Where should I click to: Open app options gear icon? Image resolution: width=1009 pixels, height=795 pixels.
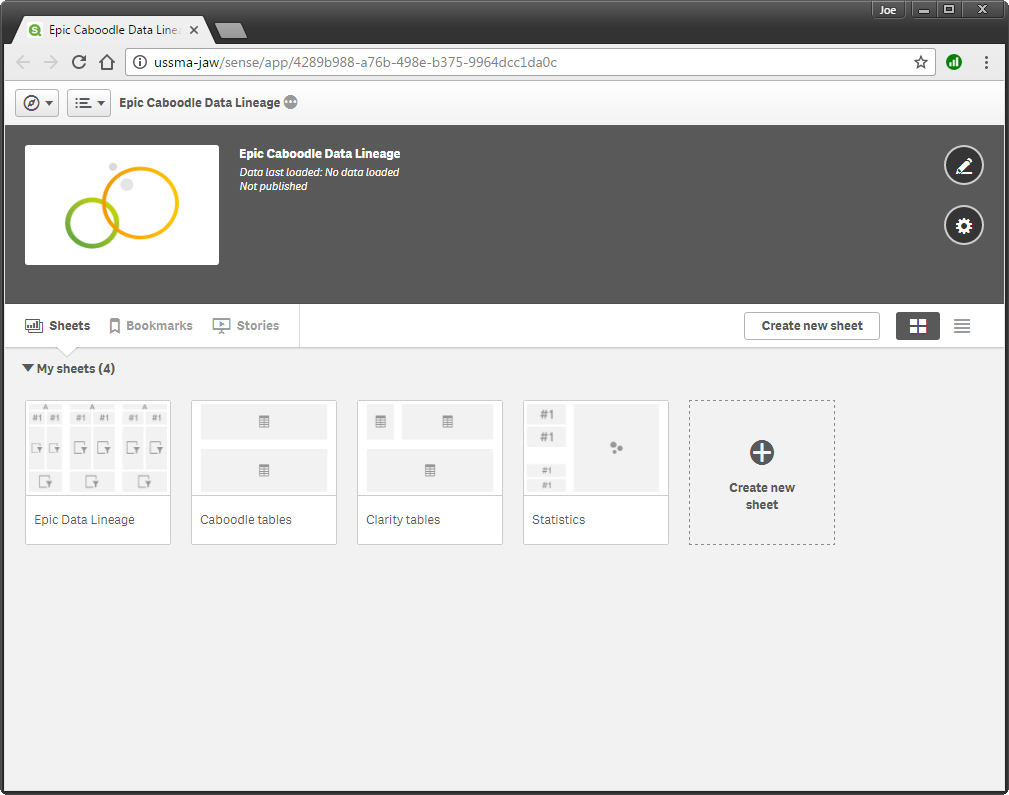click(x=963, y=225)
